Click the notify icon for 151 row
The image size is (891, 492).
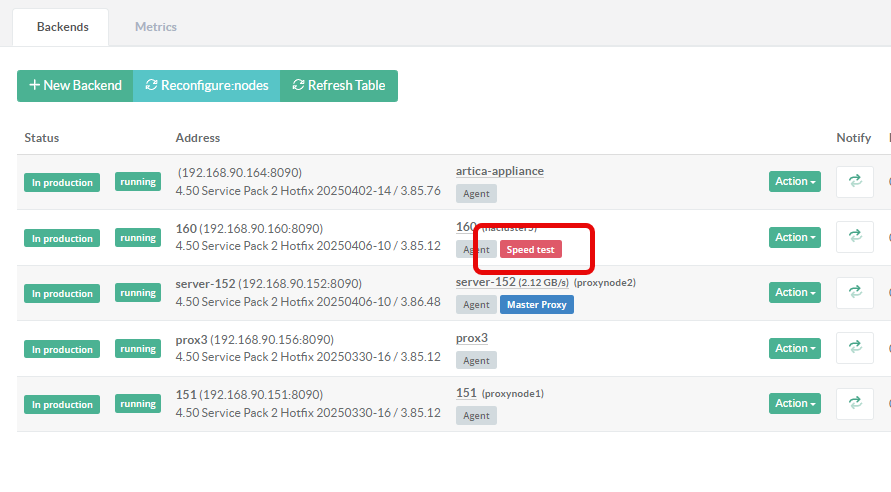(854, 403)
